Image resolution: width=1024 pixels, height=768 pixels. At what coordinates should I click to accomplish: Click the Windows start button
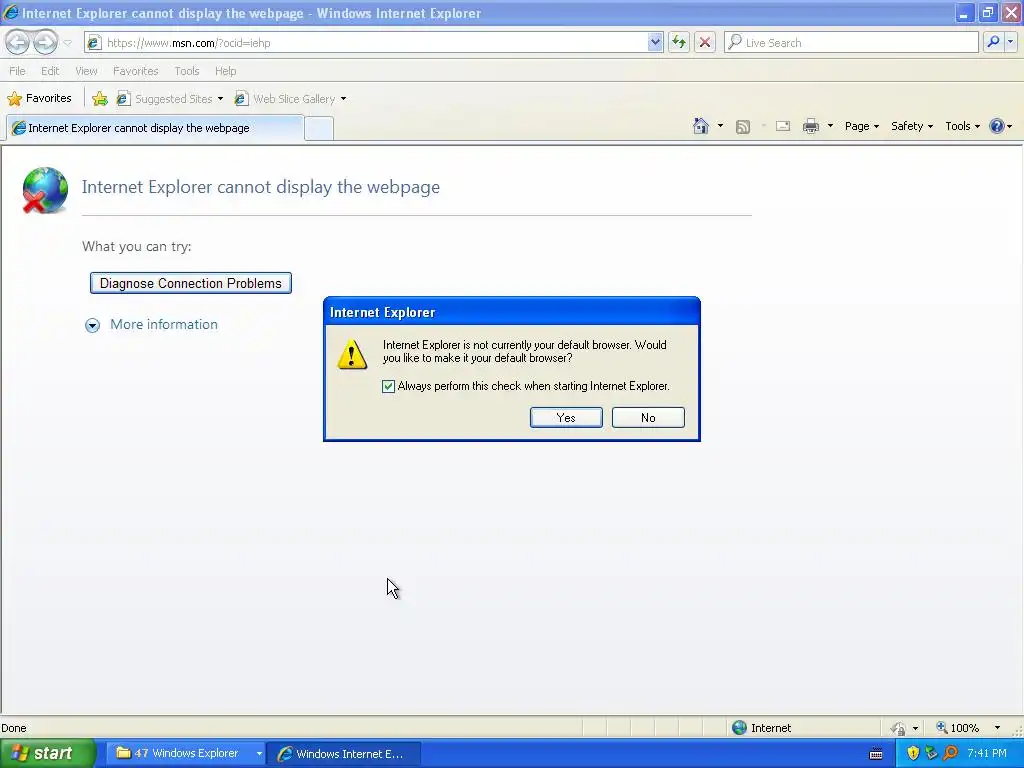47,753
